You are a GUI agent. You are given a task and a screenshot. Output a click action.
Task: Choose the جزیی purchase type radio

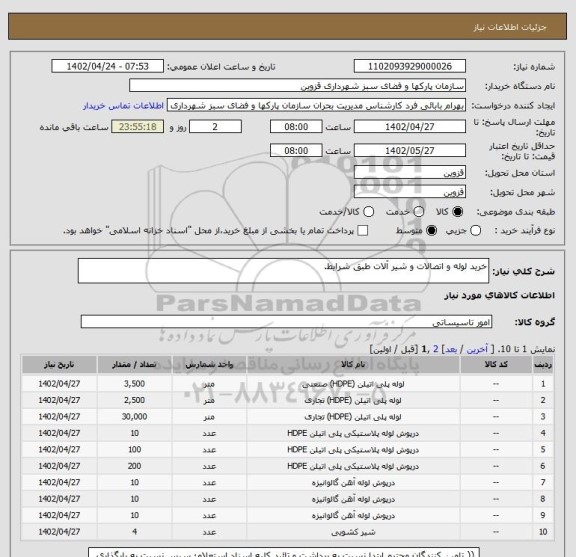tap(475, 231)
